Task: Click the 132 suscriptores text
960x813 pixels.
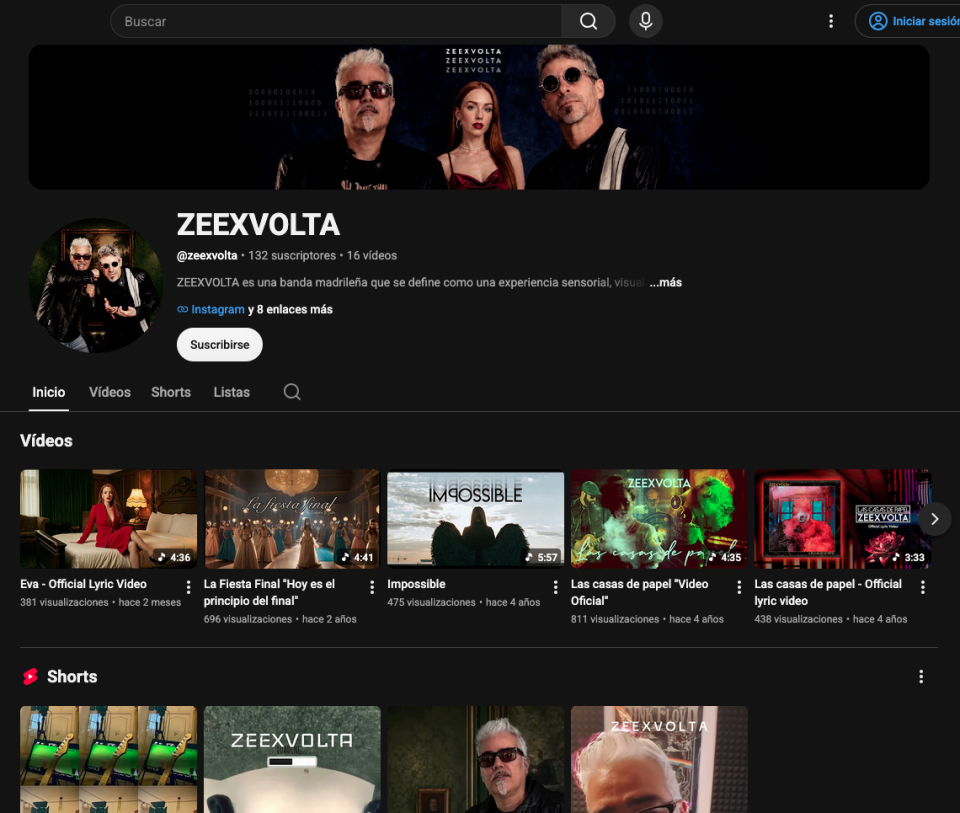Action: coord(292,255)
